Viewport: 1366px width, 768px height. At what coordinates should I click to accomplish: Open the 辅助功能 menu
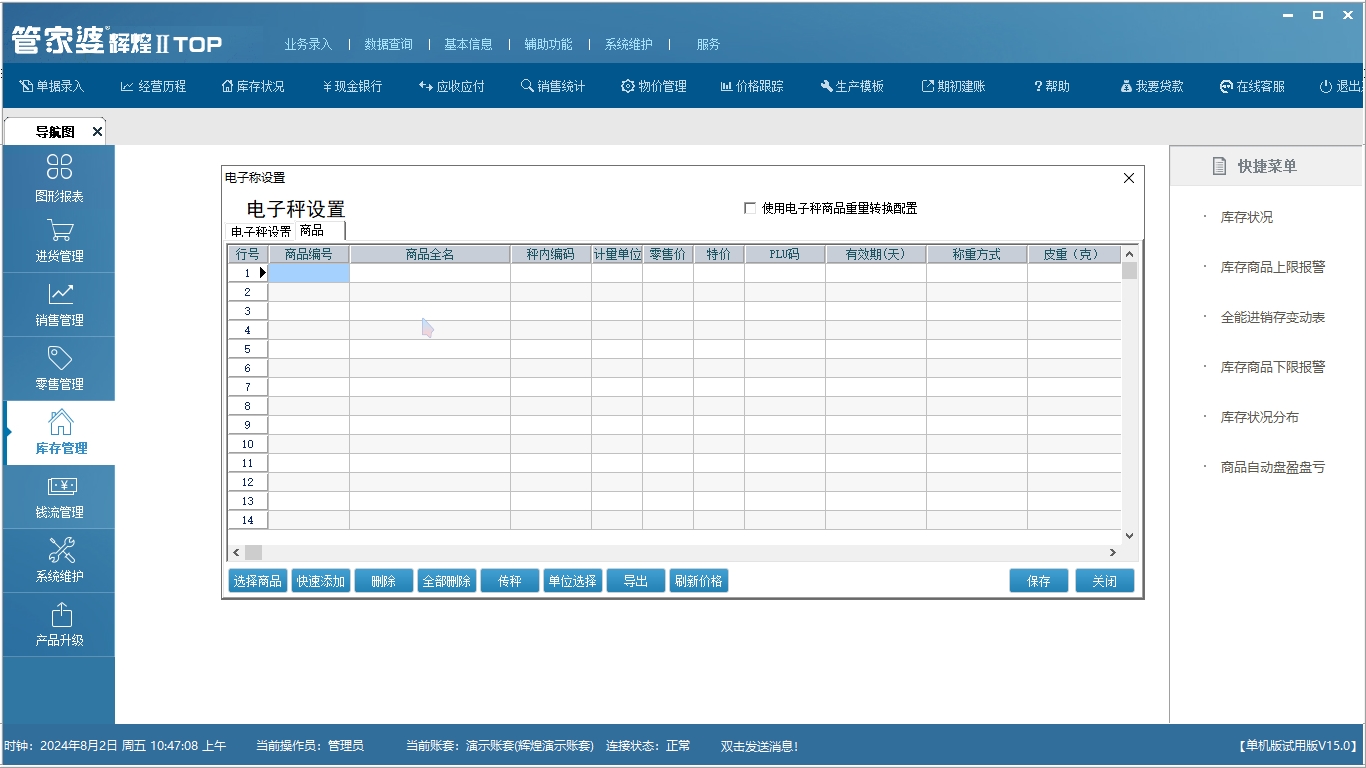pyautogui.click(x=548, y=44)
